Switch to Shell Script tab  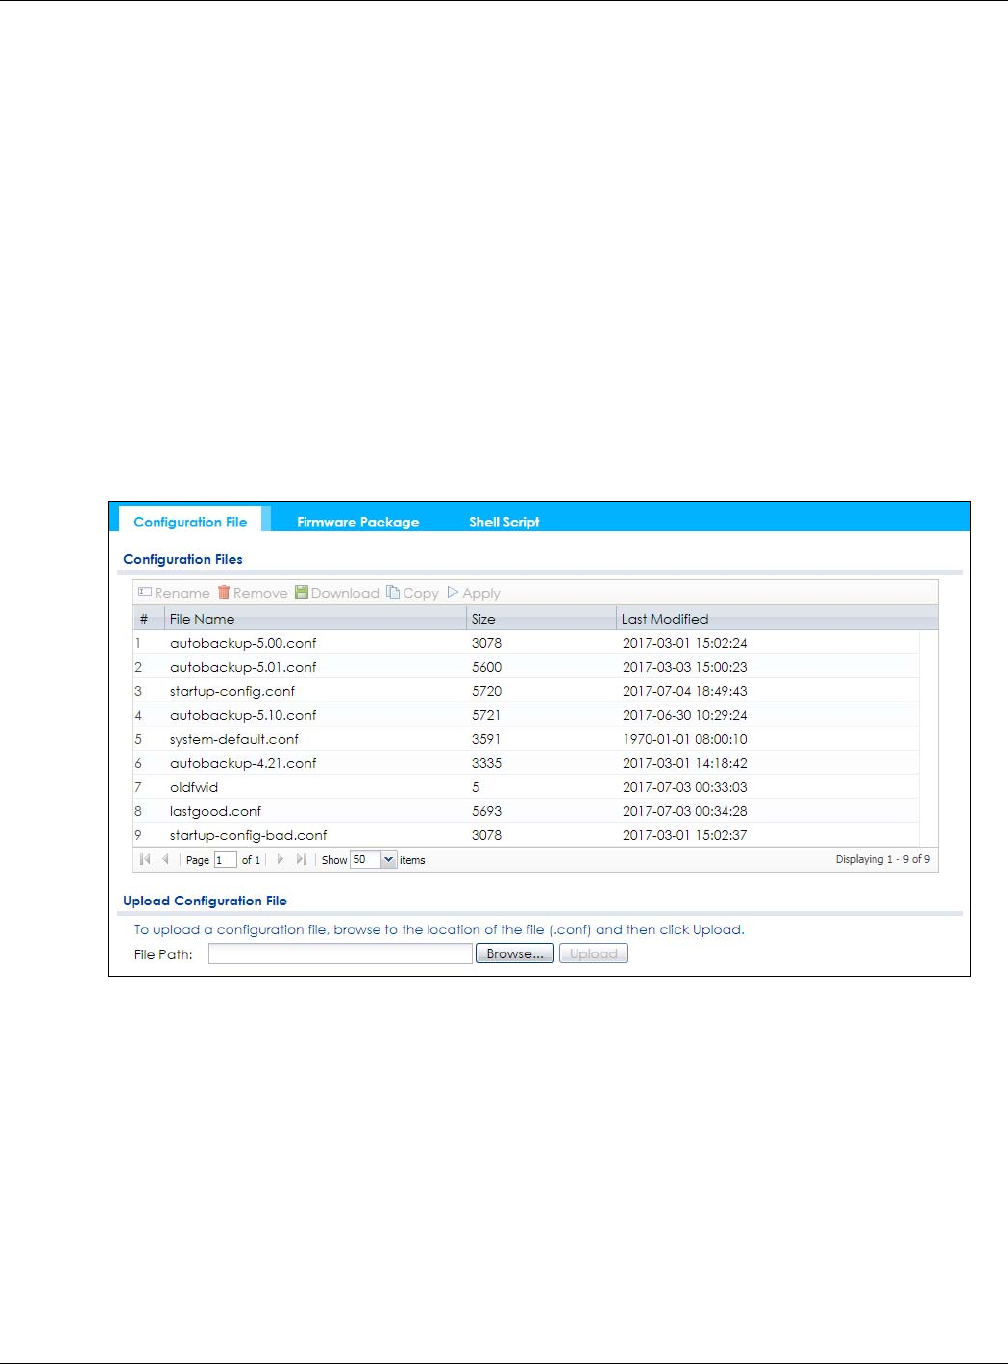[x=504, y=521]
